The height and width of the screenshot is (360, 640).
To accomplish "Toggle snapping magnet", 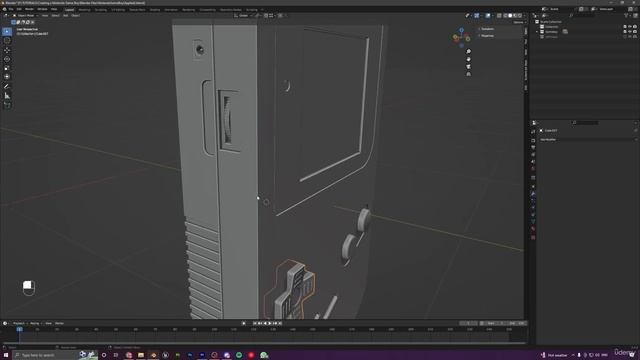I will [x=266, y=16].
